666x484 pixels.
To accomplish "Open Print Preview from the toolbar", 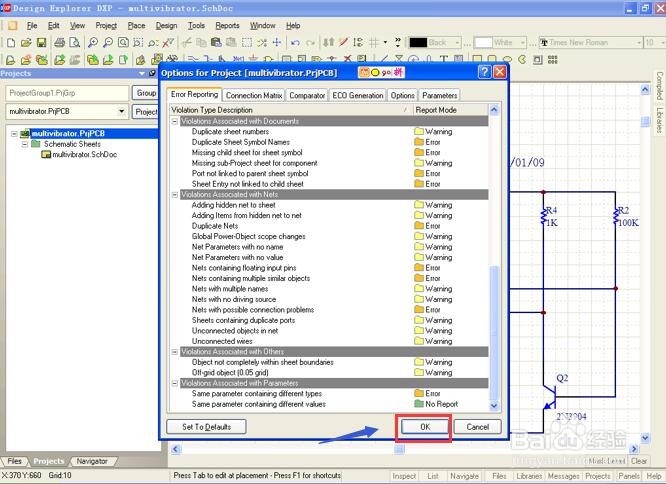I will click(x=74, y=42).
